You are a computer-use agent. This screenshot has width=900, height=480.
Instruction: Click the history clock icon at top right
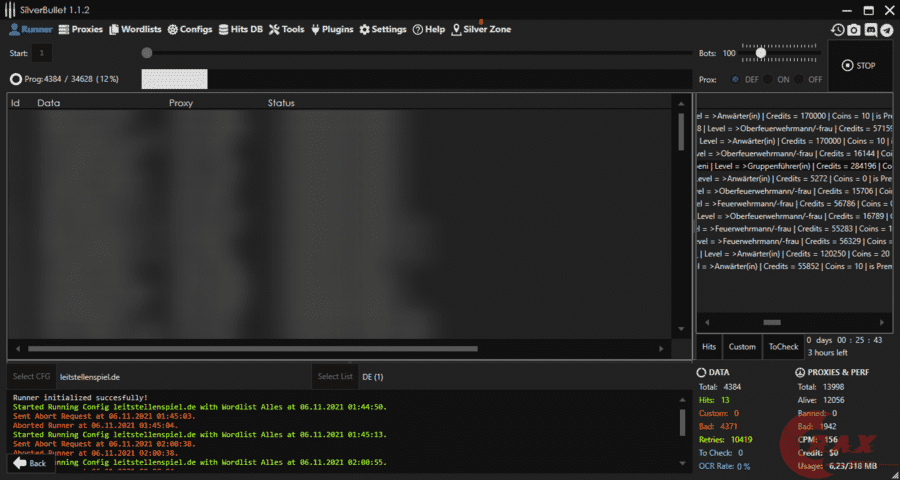coord(837,30)
